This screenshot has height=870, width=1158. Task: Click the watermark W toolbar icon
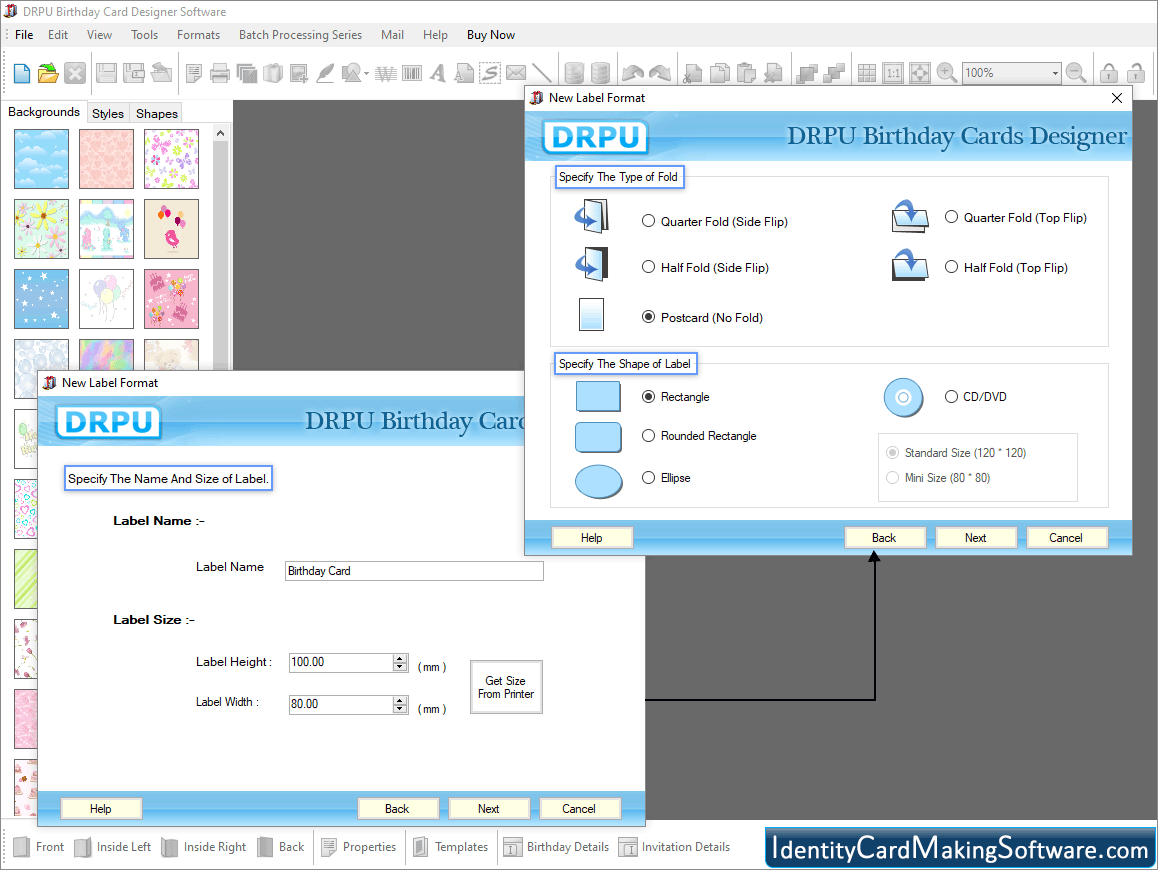(x=386, y=73)
